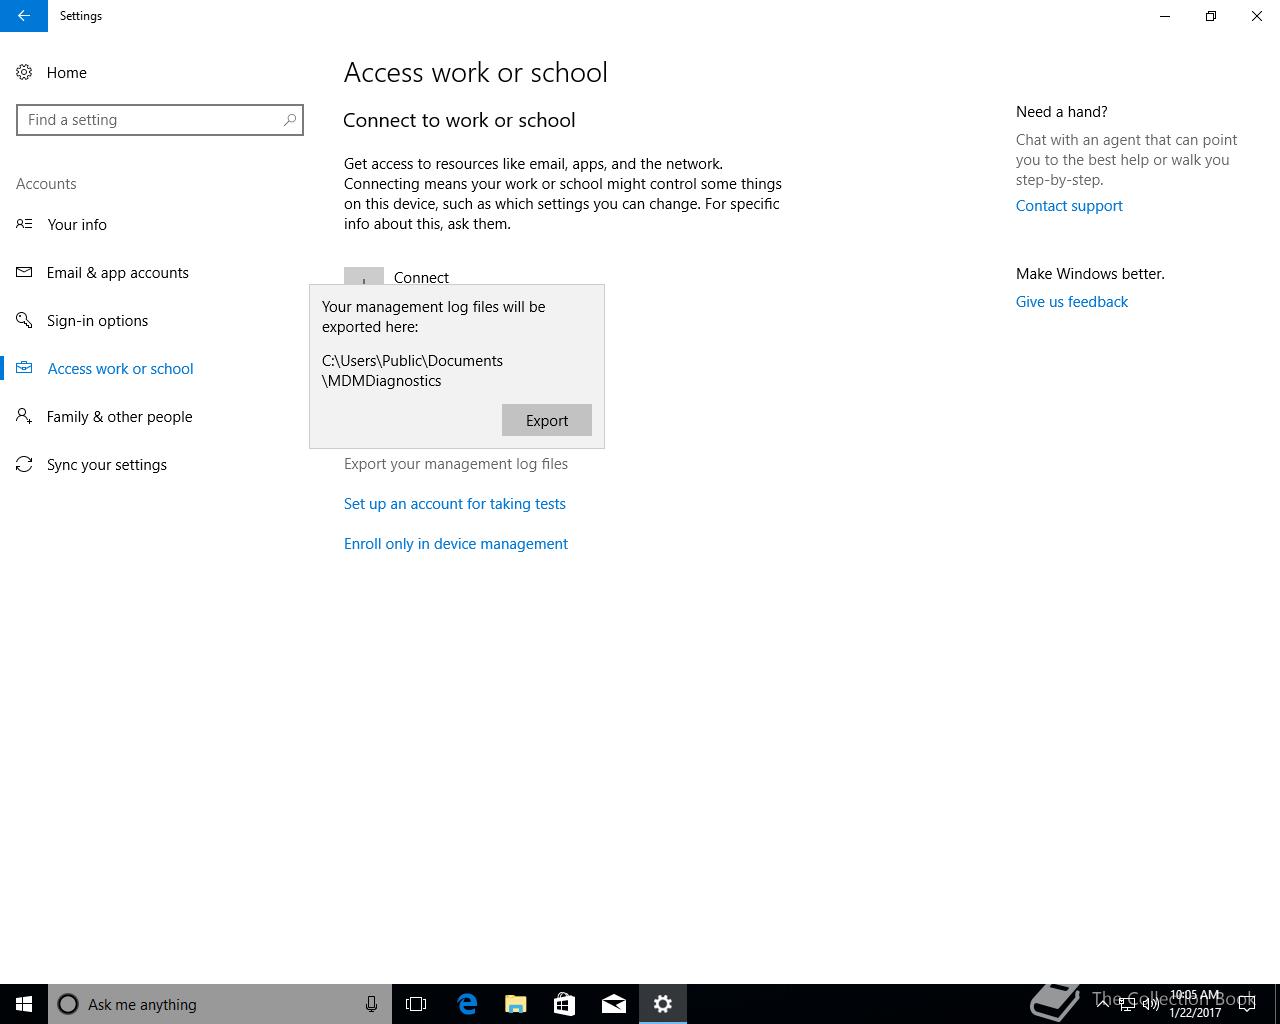Image resolution: width=1280 pixels, height=1024 pixels.
Task: Click the briefcase icon for Access work or school
Action: [24, 368]
